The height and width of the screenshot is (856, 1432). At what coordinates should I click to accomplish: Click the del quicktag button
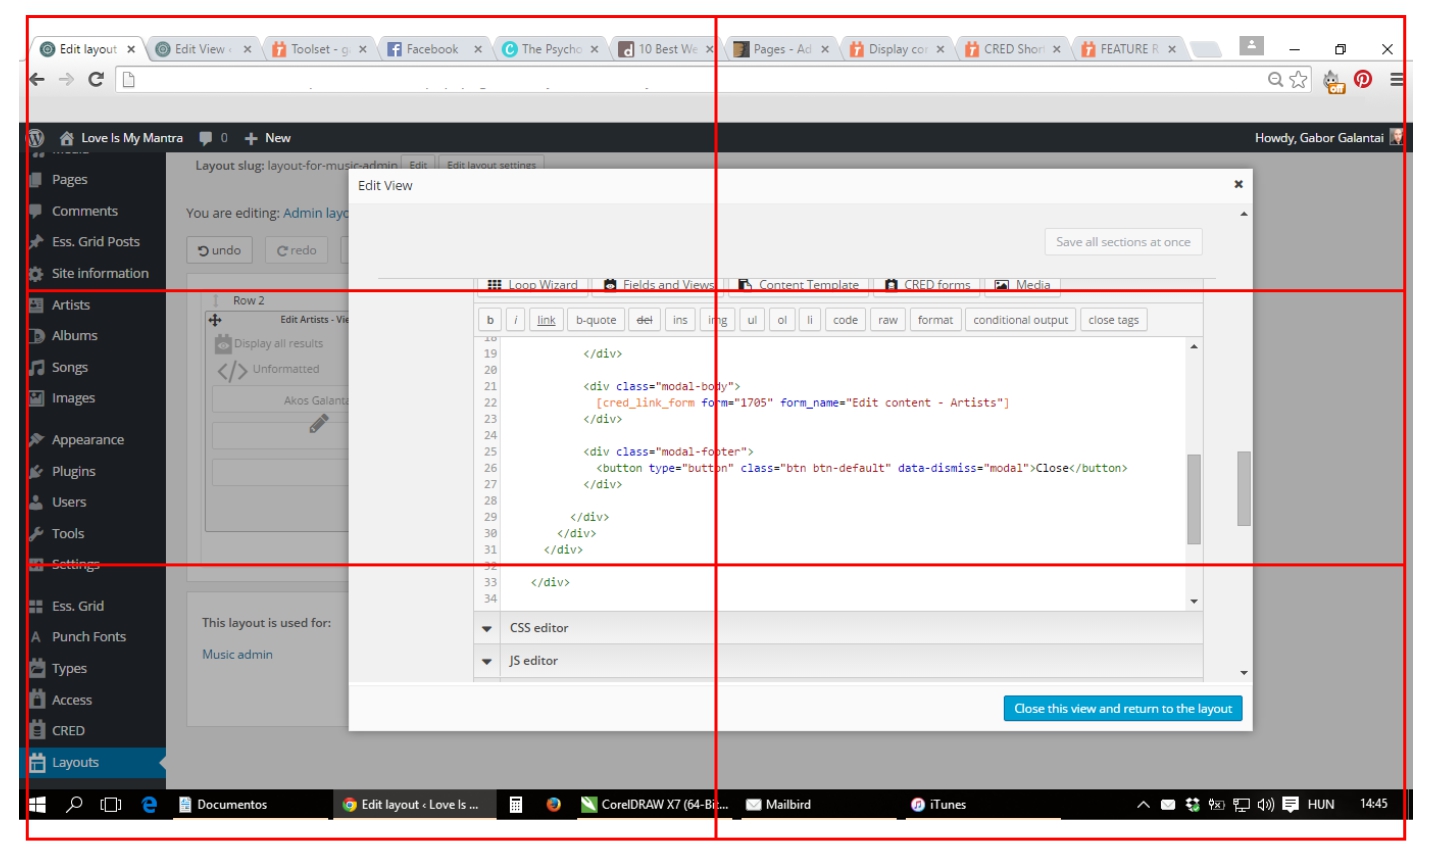pos(645,320)
